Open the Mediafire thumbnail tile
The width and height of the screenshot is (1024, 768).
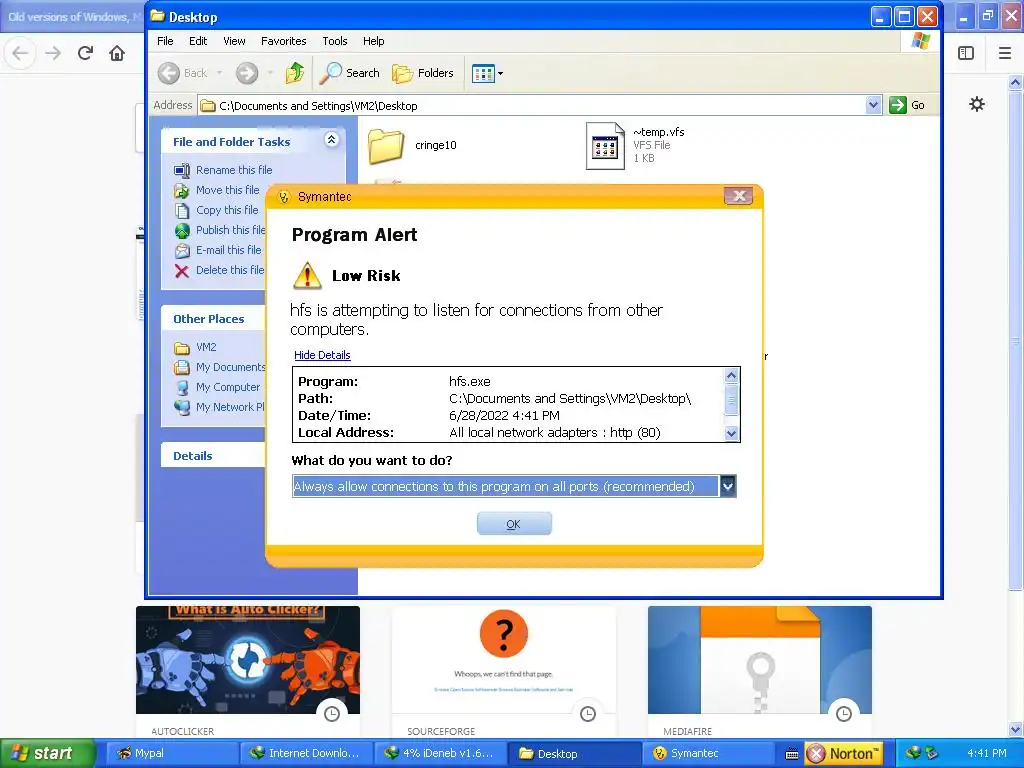pyautogui.click(x=760, y=671)
